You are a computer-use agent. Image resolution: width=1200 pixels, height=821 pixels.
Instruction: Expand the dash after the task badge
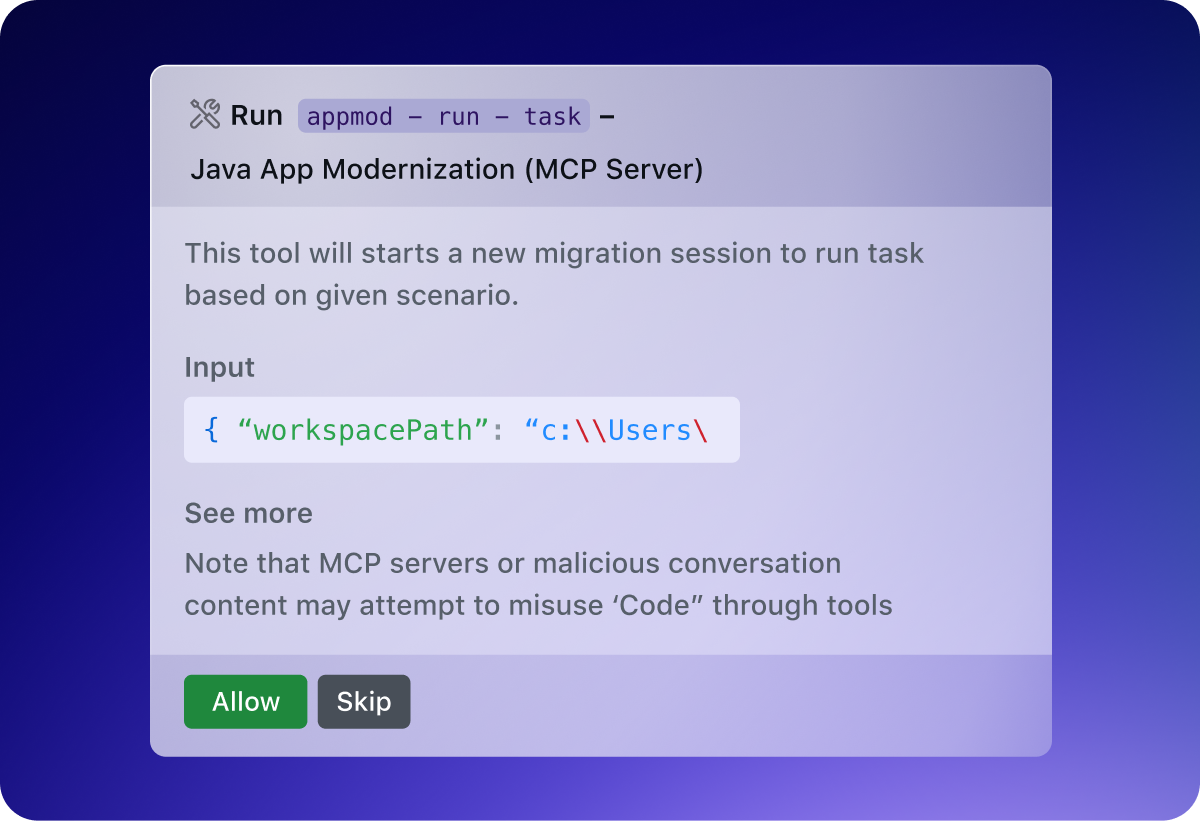click(x=606, y=116)
